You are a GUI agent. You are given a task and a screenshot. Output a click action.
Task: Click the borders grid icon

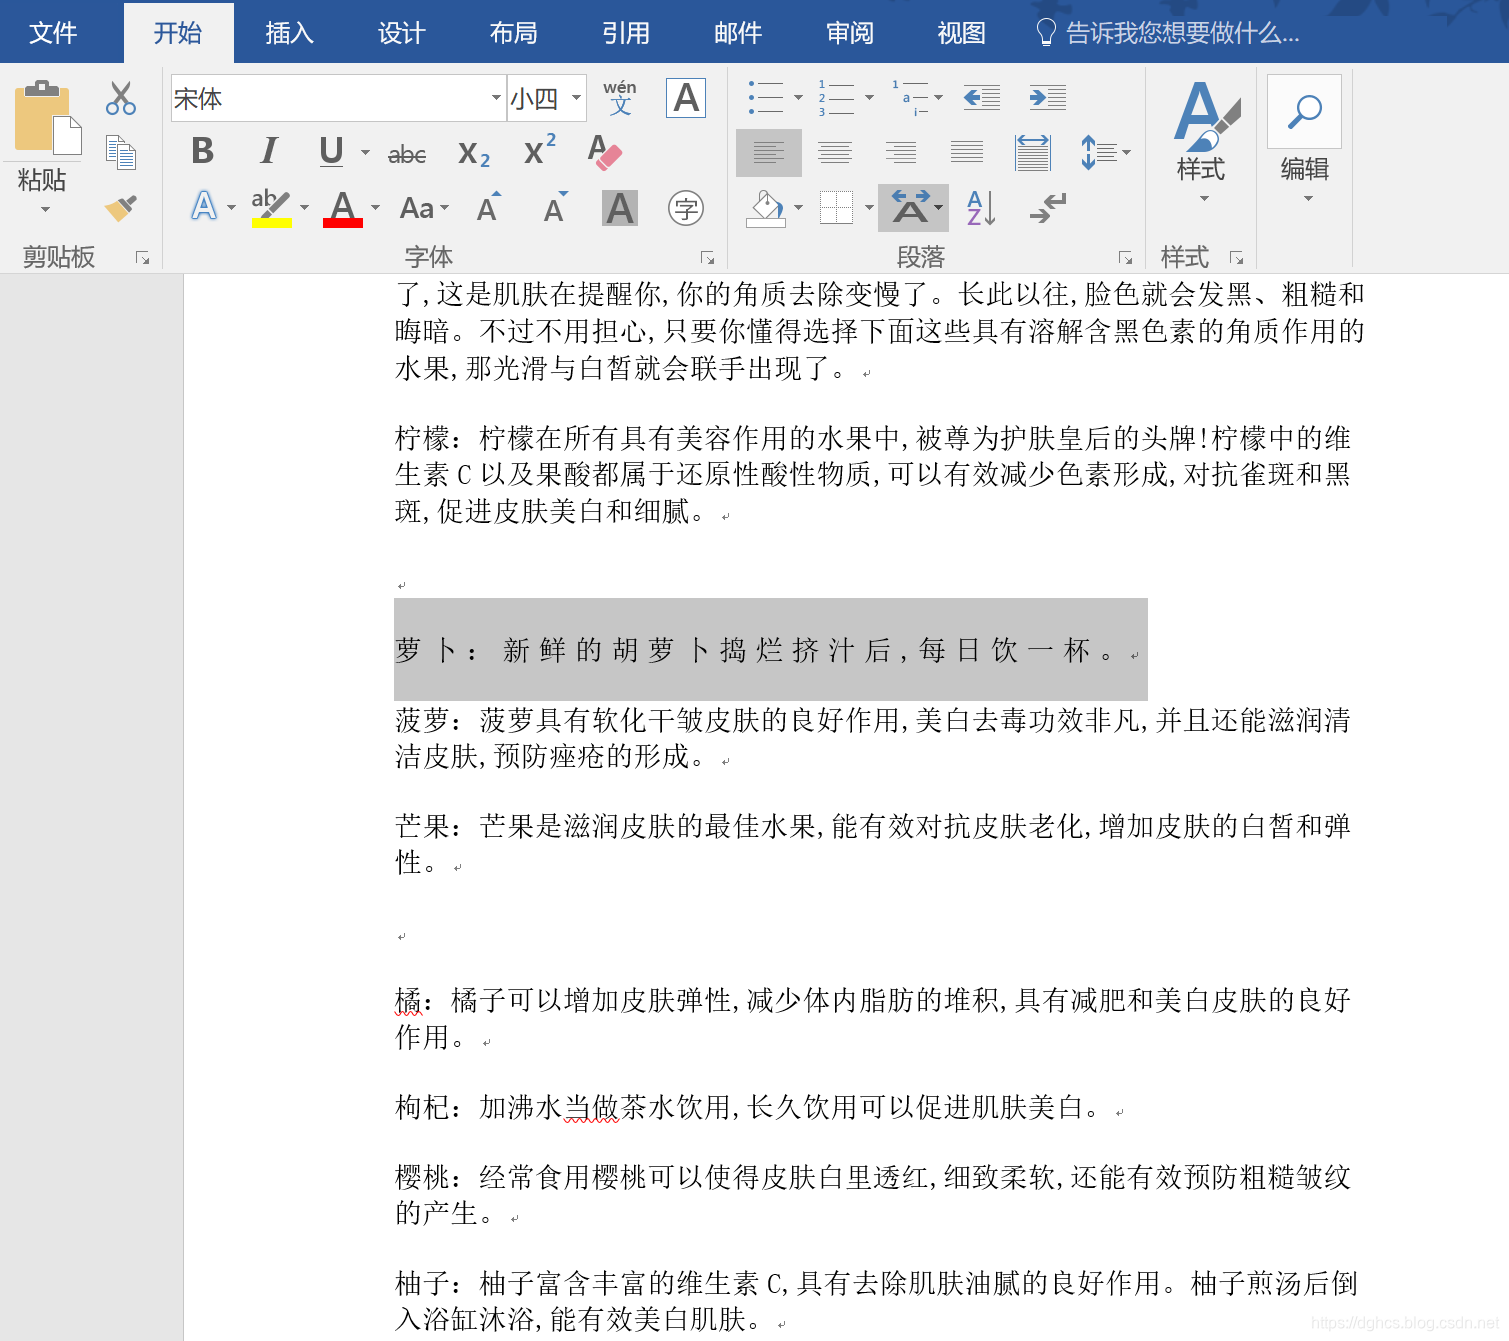click(836, 208)
